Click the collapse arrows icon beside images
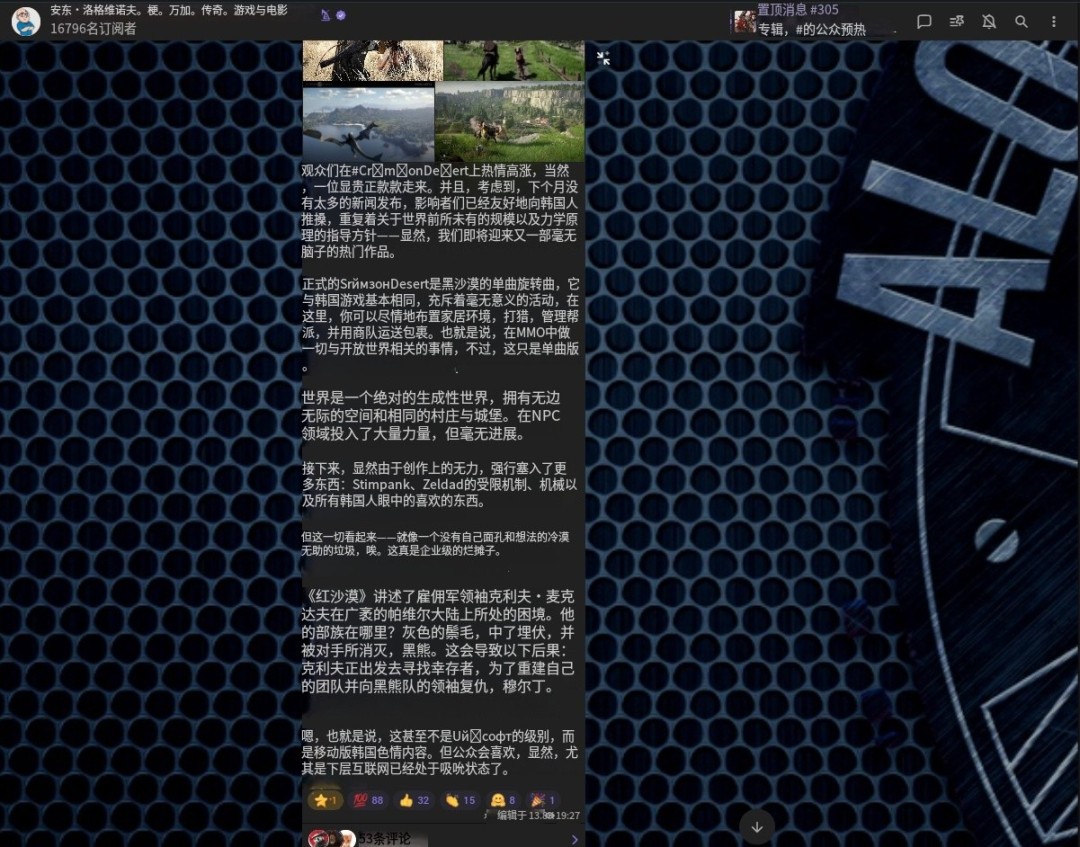The height and width of the screenshot is (847, 1080). click(x=603, y=58)
